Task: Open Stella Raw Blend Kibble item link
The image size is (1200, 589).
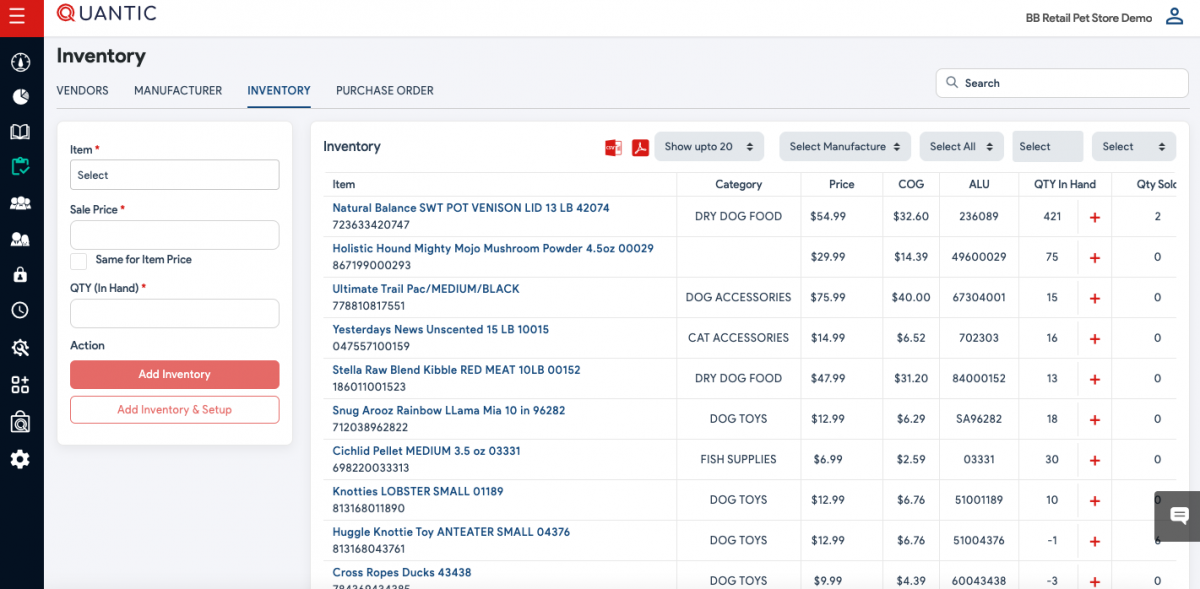Action: (457, 370)
